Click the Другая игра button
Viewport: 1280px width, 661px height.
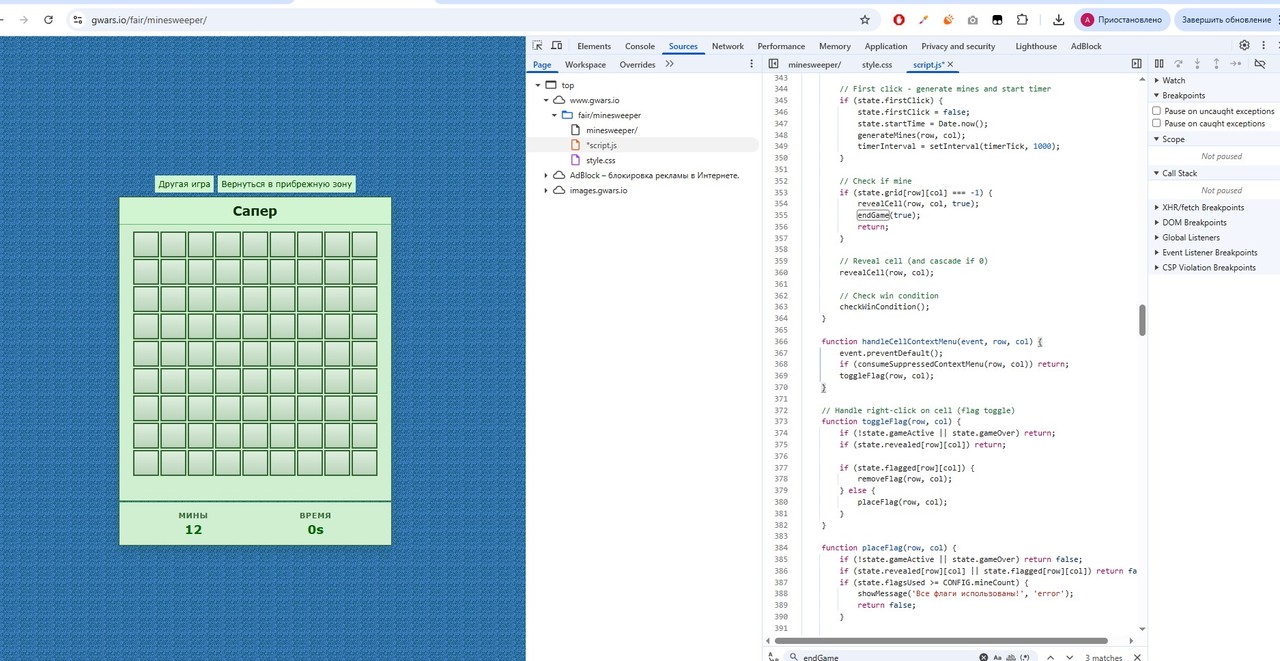click(185, 184)
